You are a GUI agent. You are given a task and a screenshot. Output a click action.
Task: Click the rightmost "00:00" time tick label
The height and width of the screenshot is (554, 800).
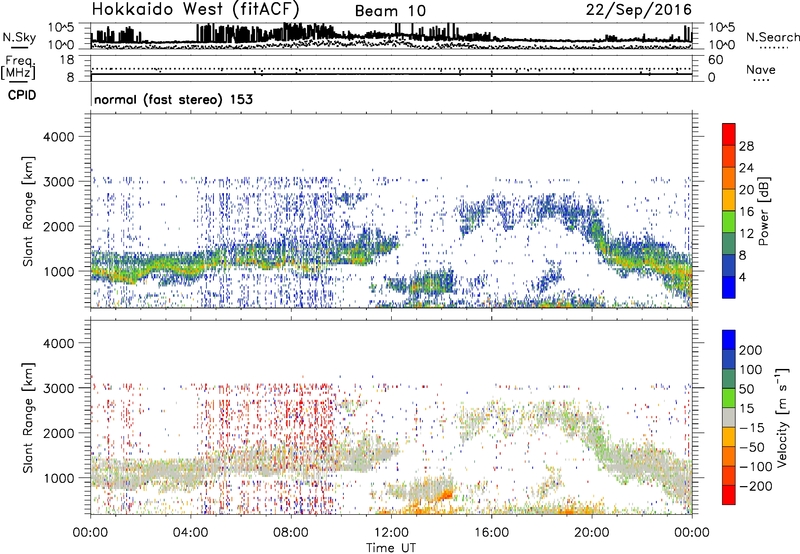click(692, 533)
